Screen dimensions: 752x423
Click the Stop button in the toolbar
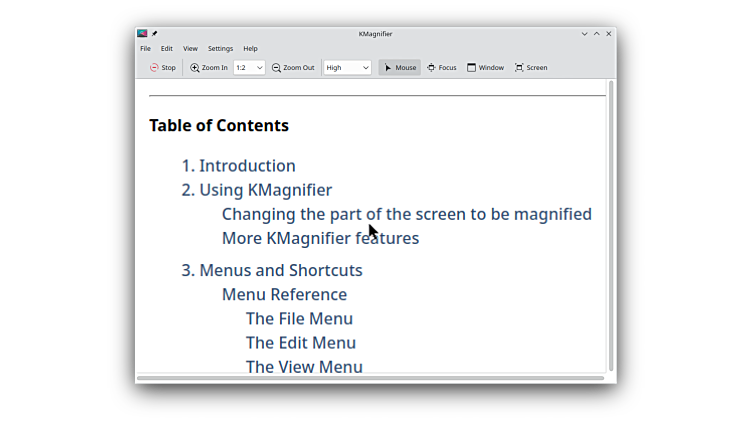162,68
